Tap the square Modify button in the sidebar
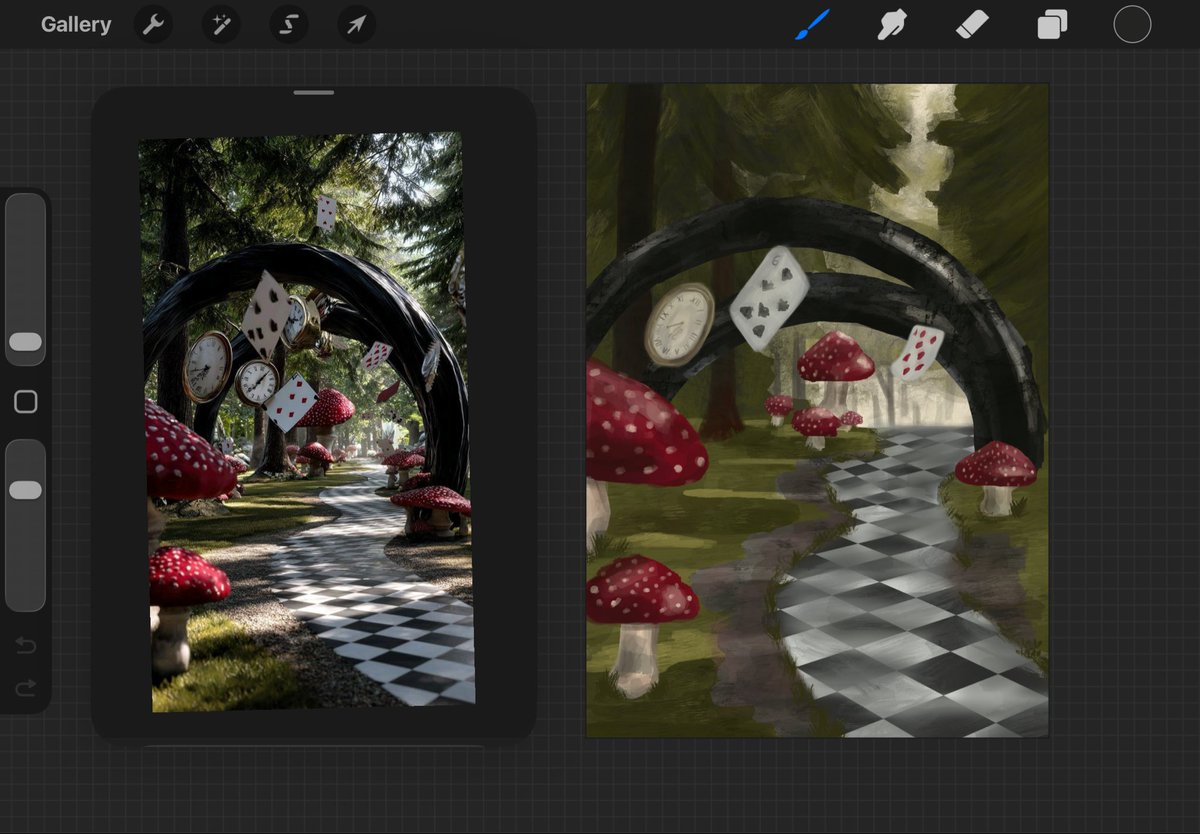The height and width of the screenshot is (834, 1200). [x=25, y=402]
